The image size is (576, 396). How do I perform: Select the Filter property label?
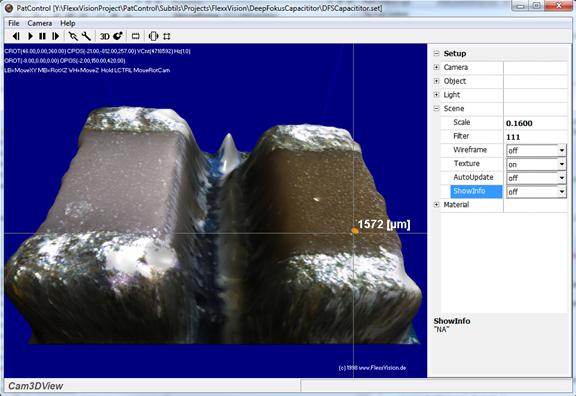(461, 136)
